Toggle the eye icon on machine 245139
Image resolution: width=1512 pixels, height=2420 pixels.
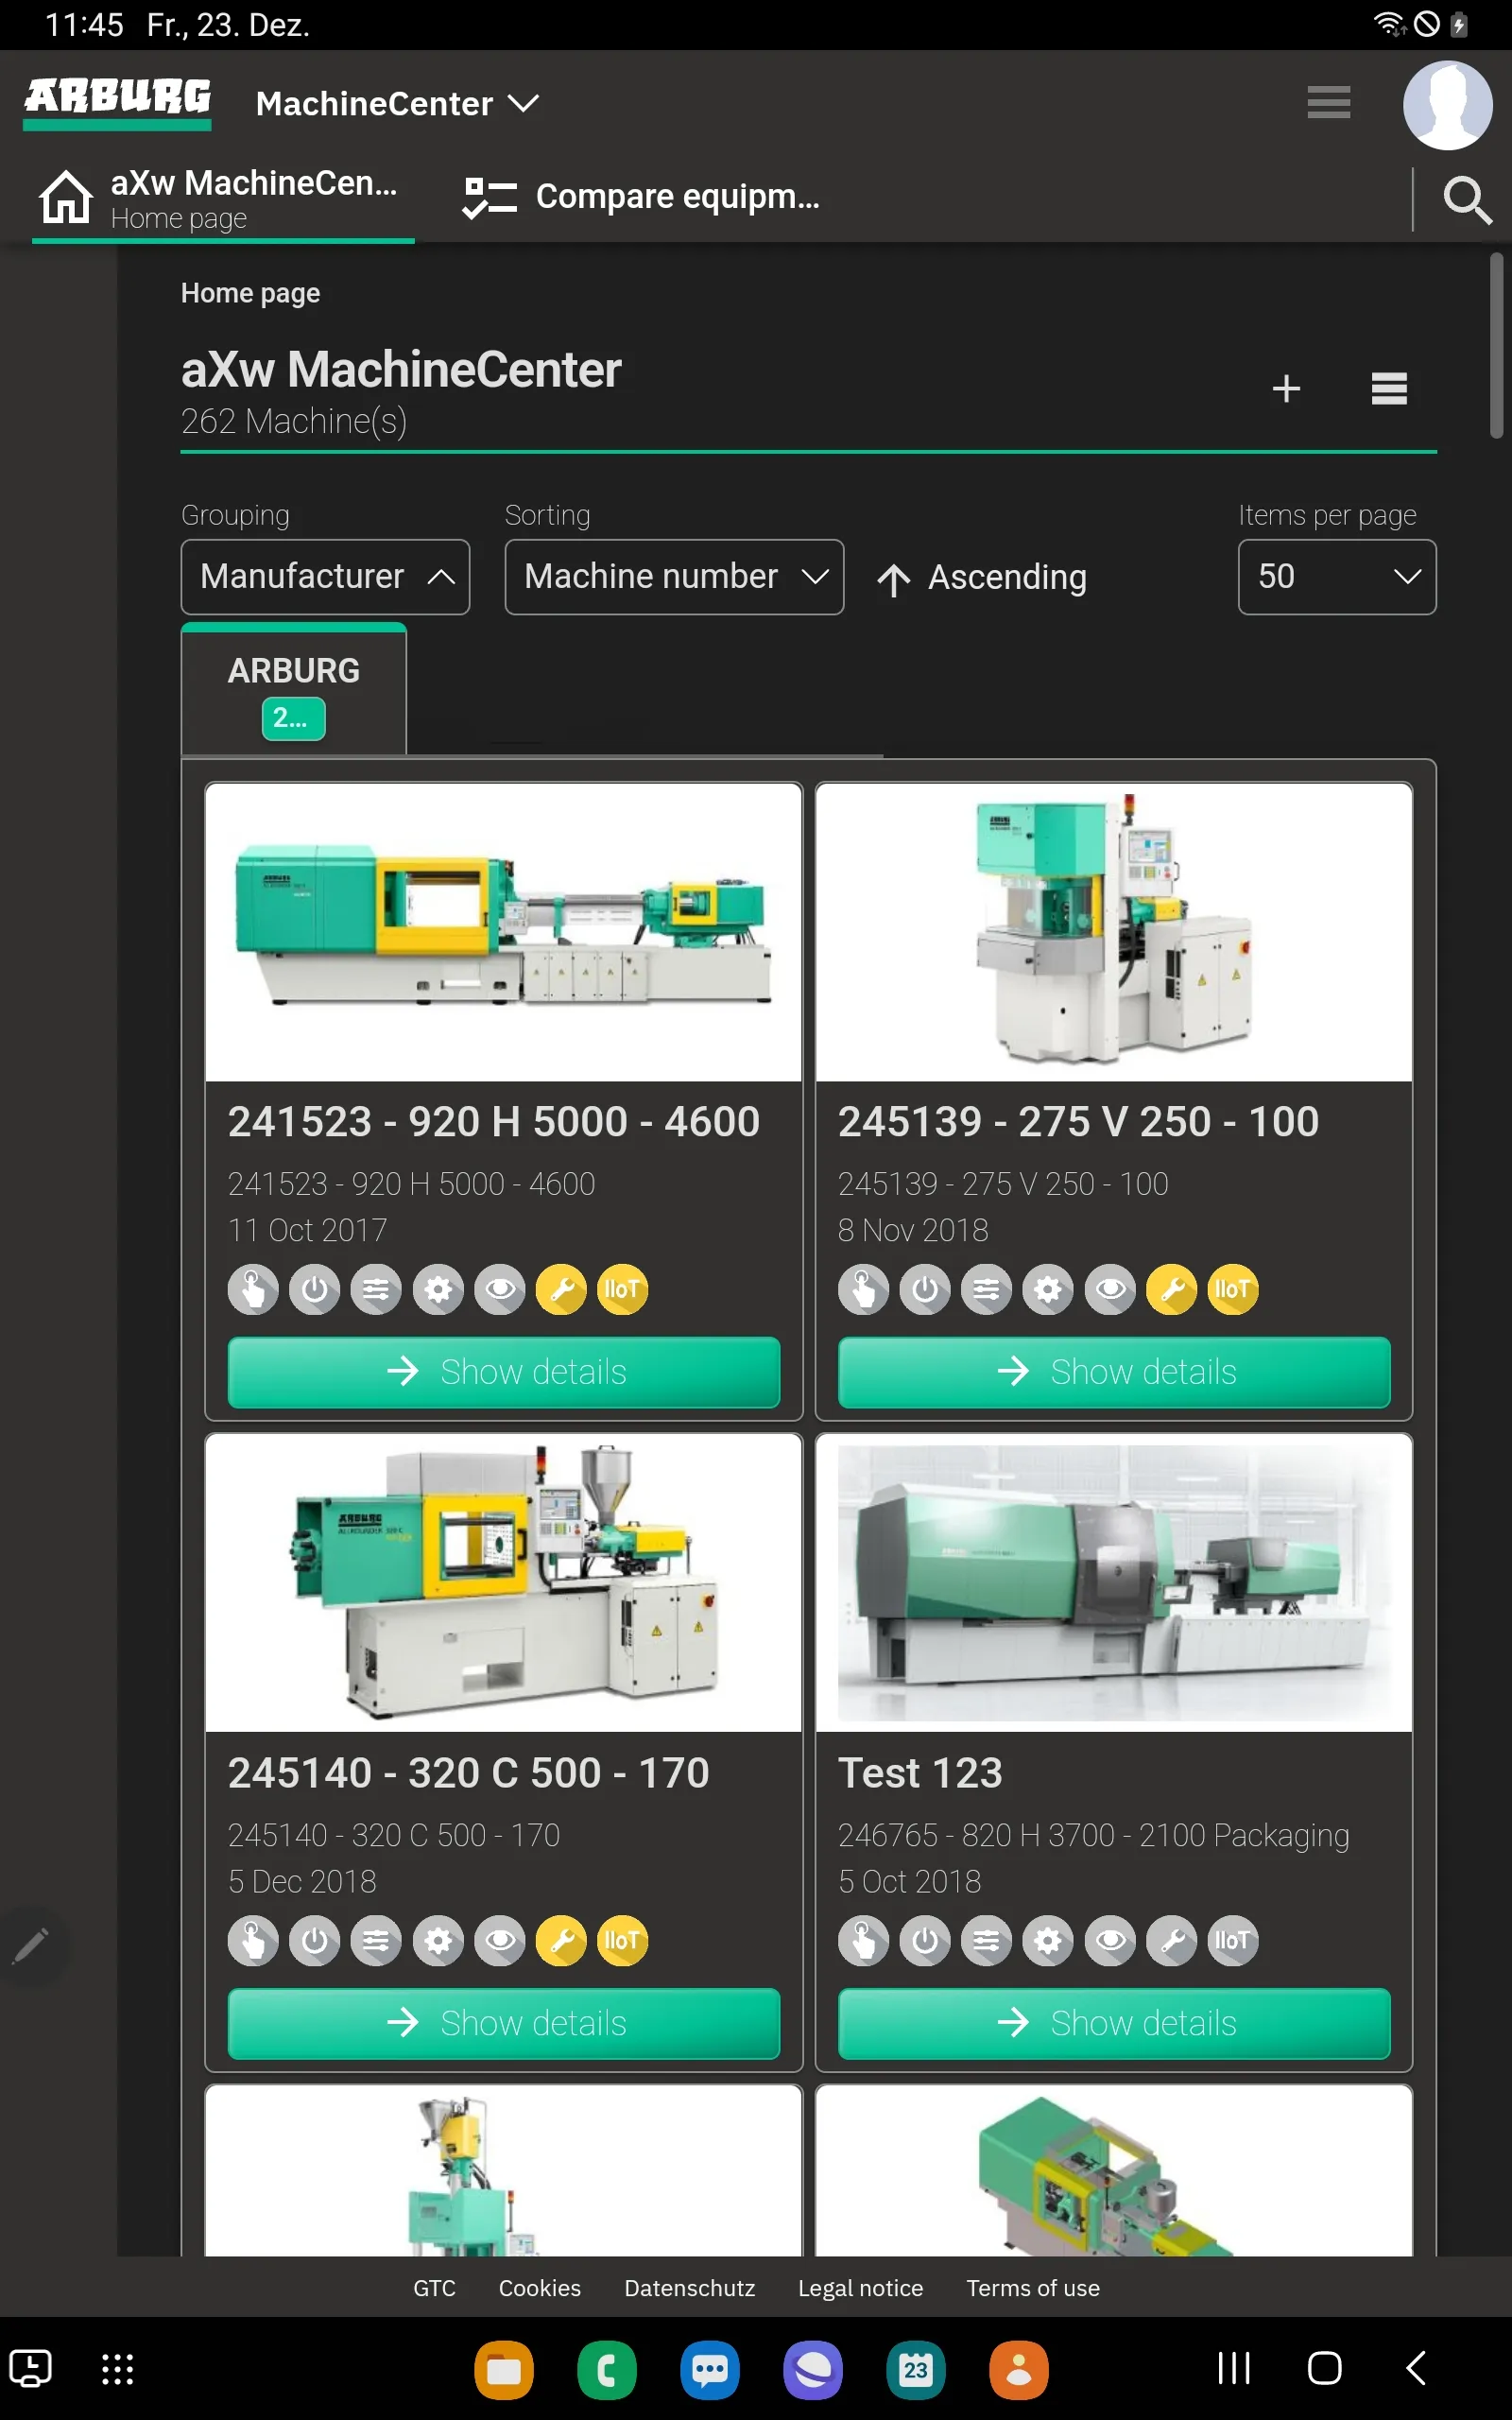(1110, 1289)
